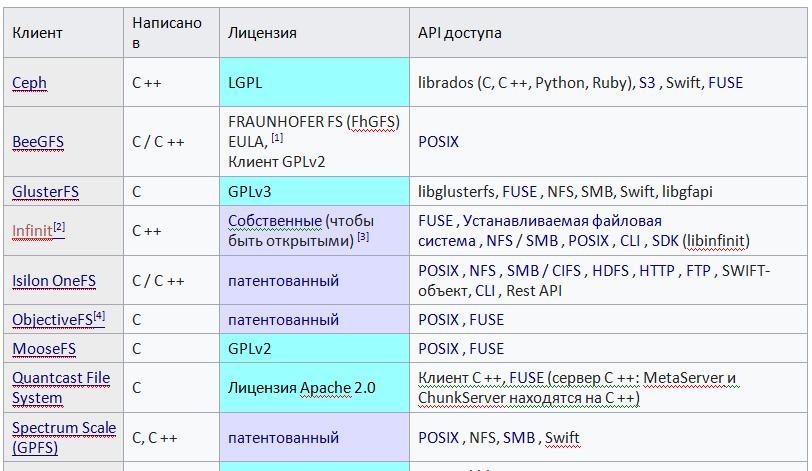Open the Spectrum Scale (GPFS) link
The height and width of the screenshot is (471, 812).
pos(64,438)
